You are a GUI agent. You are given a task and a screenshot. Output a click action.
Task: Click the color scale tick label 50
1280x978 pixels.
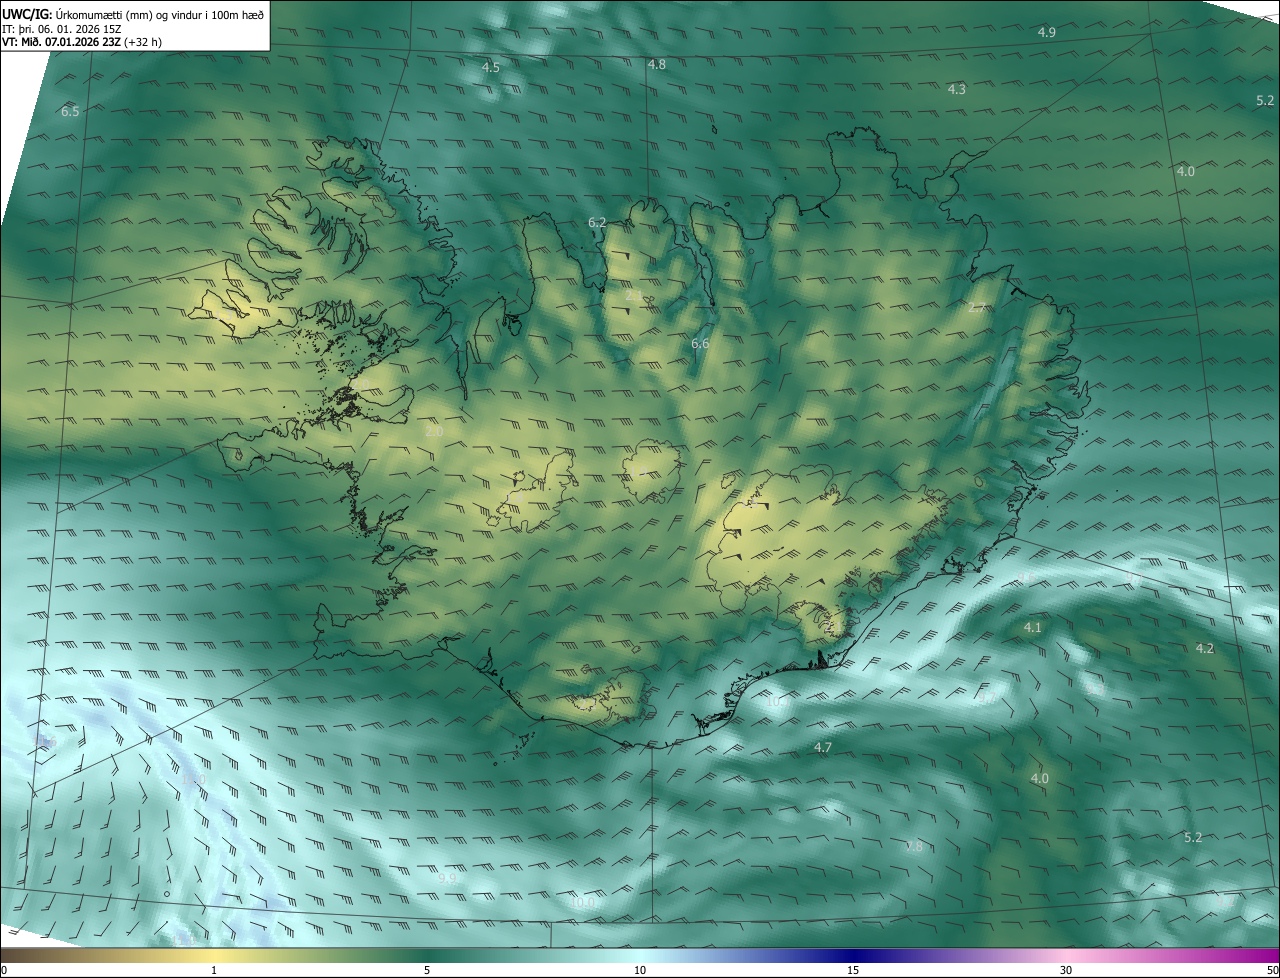point(1273,970)
